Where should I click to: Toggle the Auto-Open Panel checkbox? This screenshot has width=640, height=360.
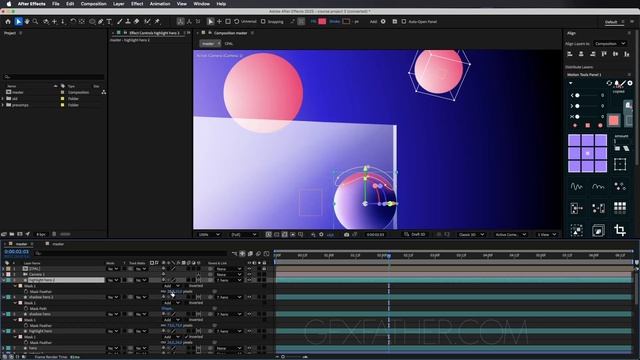click(x=404, y=22)
